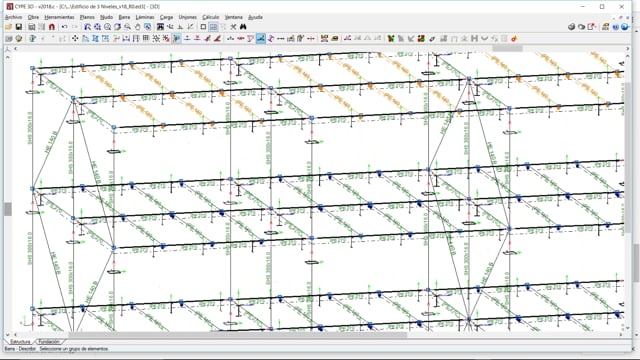Click the binoculars search icon
This screenshot has width=640, height=360.
pos(243,27)
